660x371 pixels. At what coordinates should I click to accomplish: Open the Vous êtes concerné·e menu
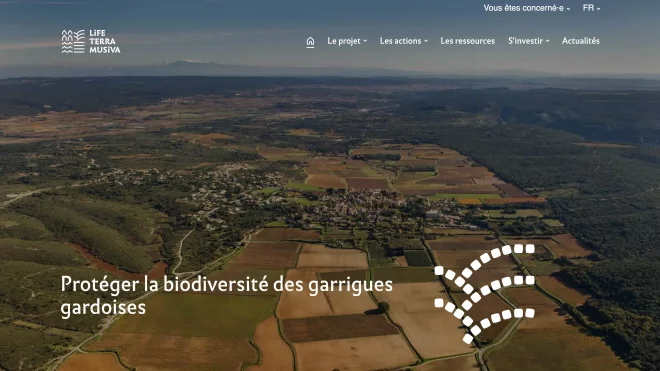click(527, 8)
